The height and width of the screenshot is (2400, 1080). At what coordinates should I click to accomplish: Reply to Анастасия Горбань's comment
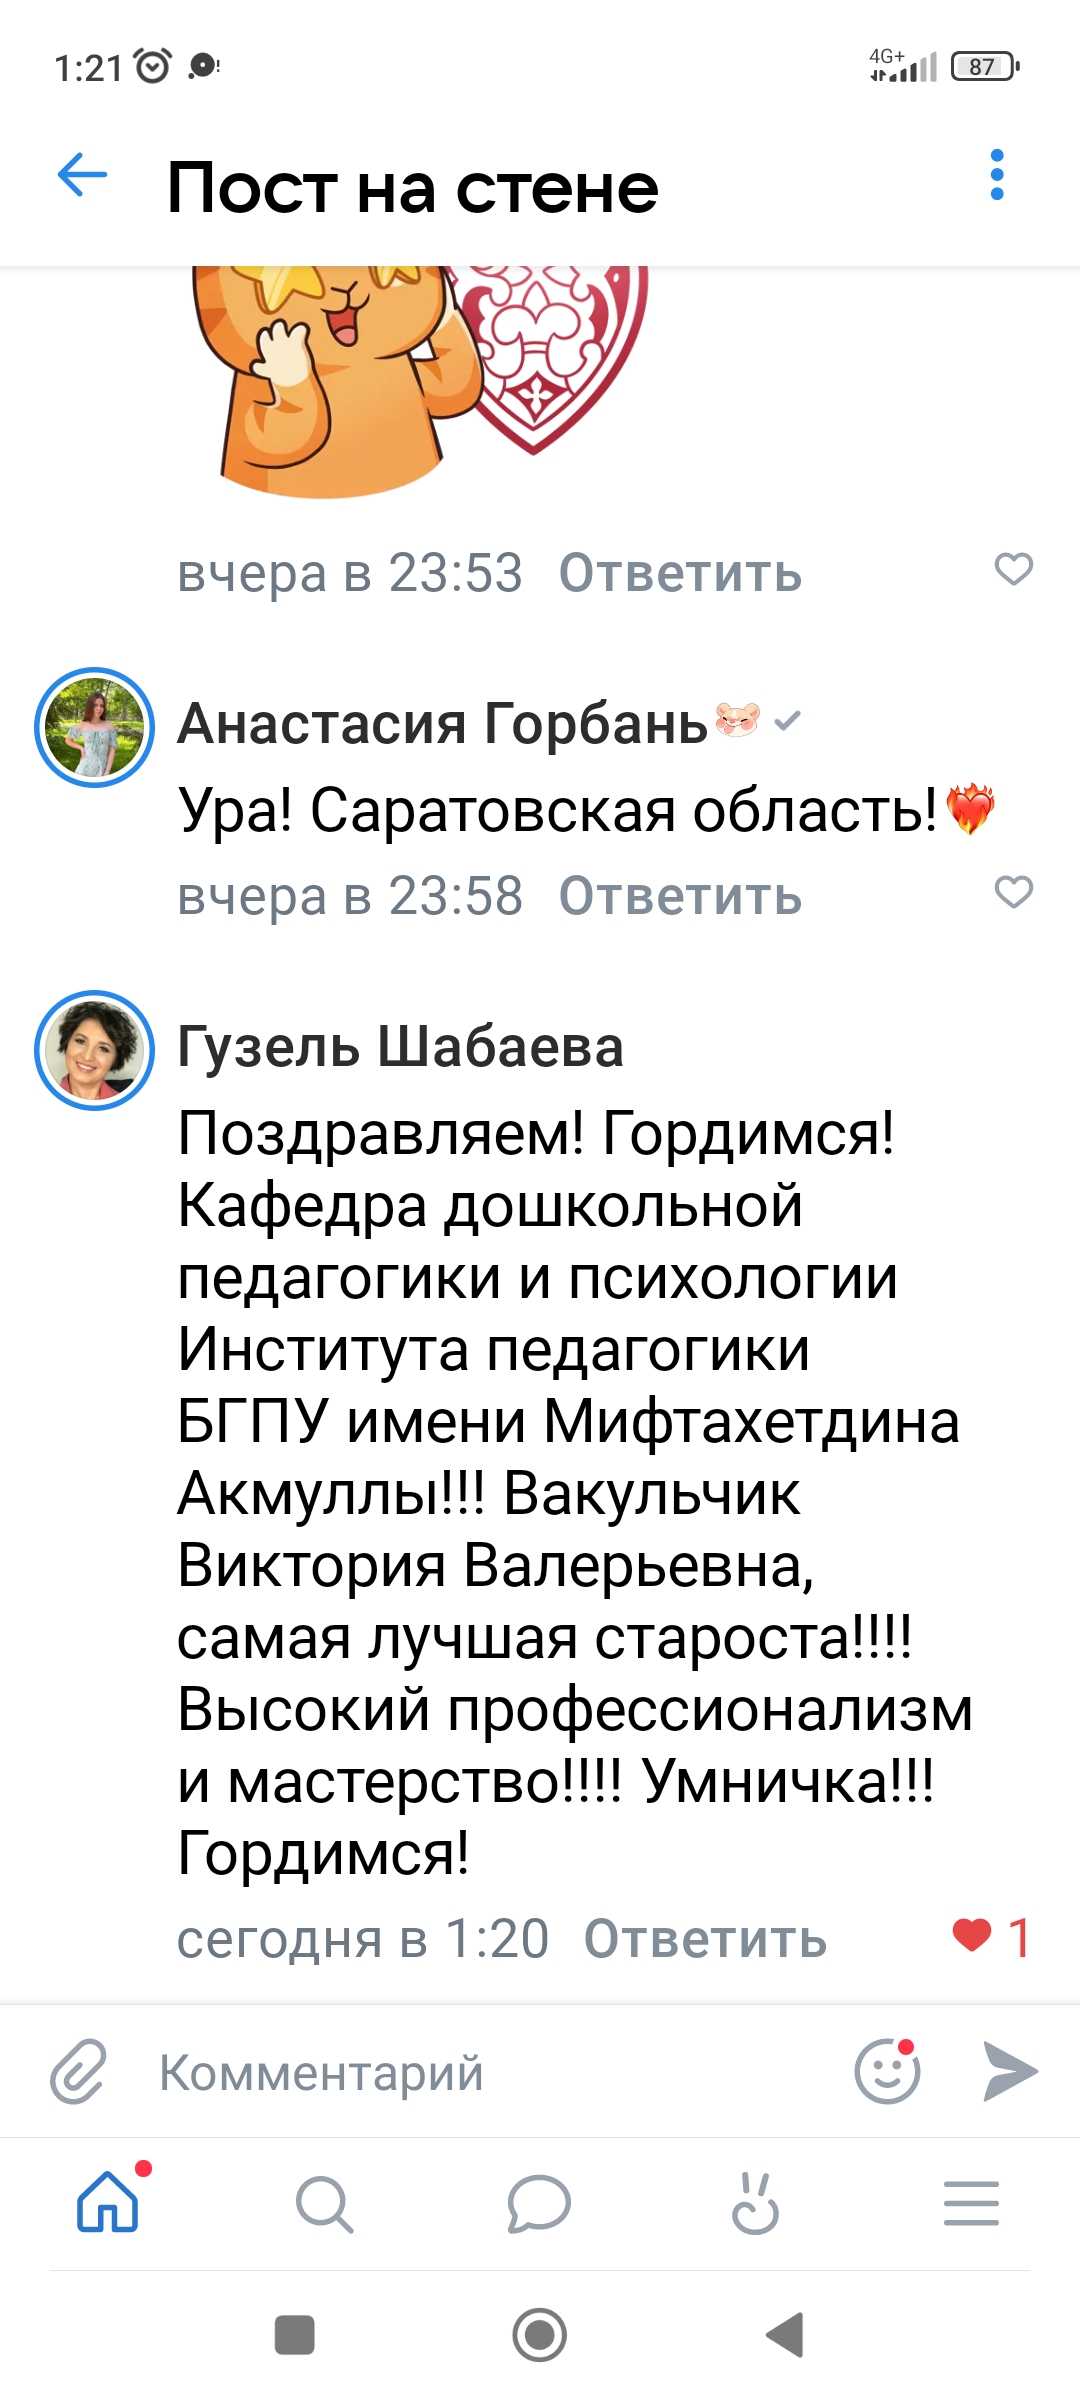tap(680, 896)
